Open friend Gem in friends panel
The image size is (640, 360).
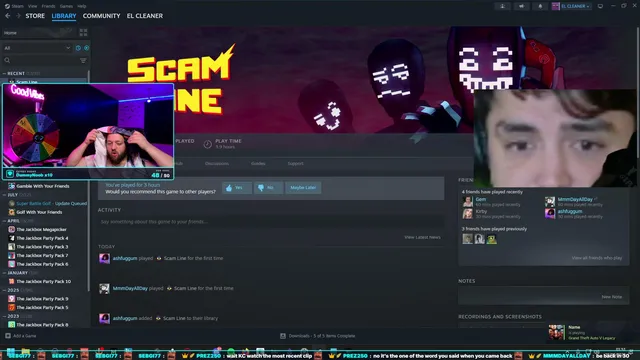click(481, 200)
